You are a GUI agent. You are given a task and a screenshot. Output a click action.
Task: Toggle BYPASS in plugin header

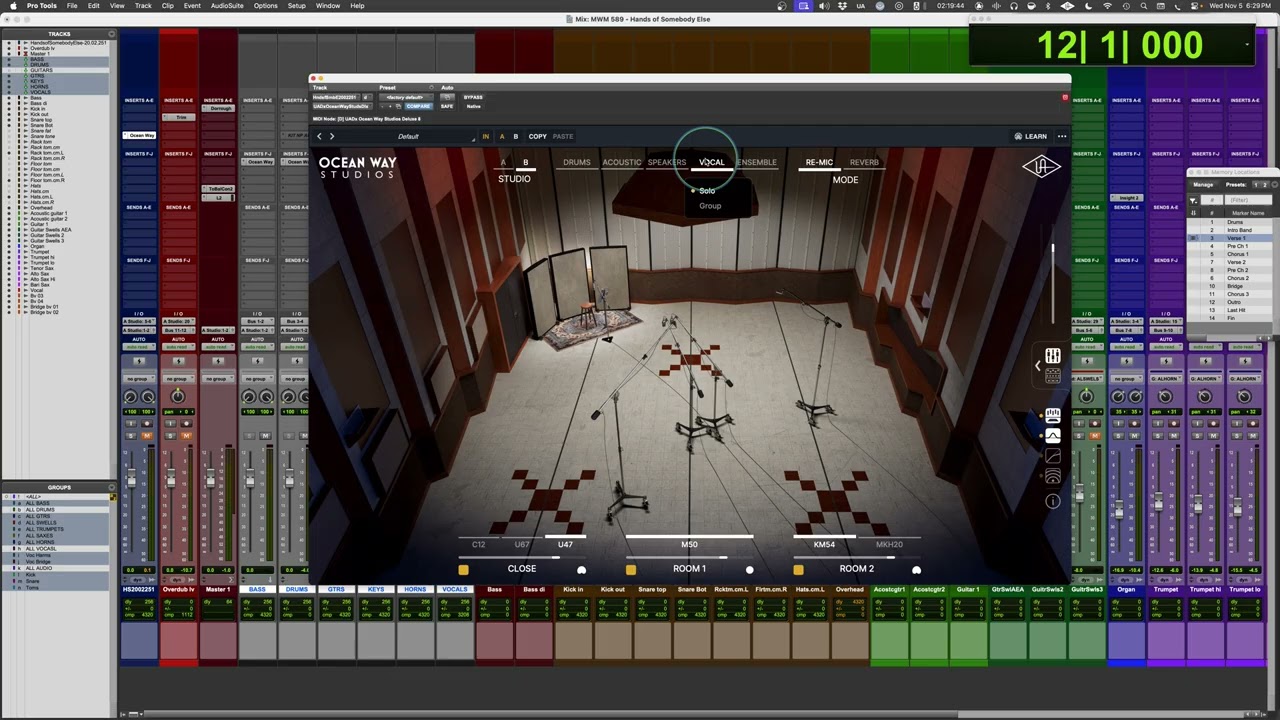pyautogui.click(x=473, y=97)
